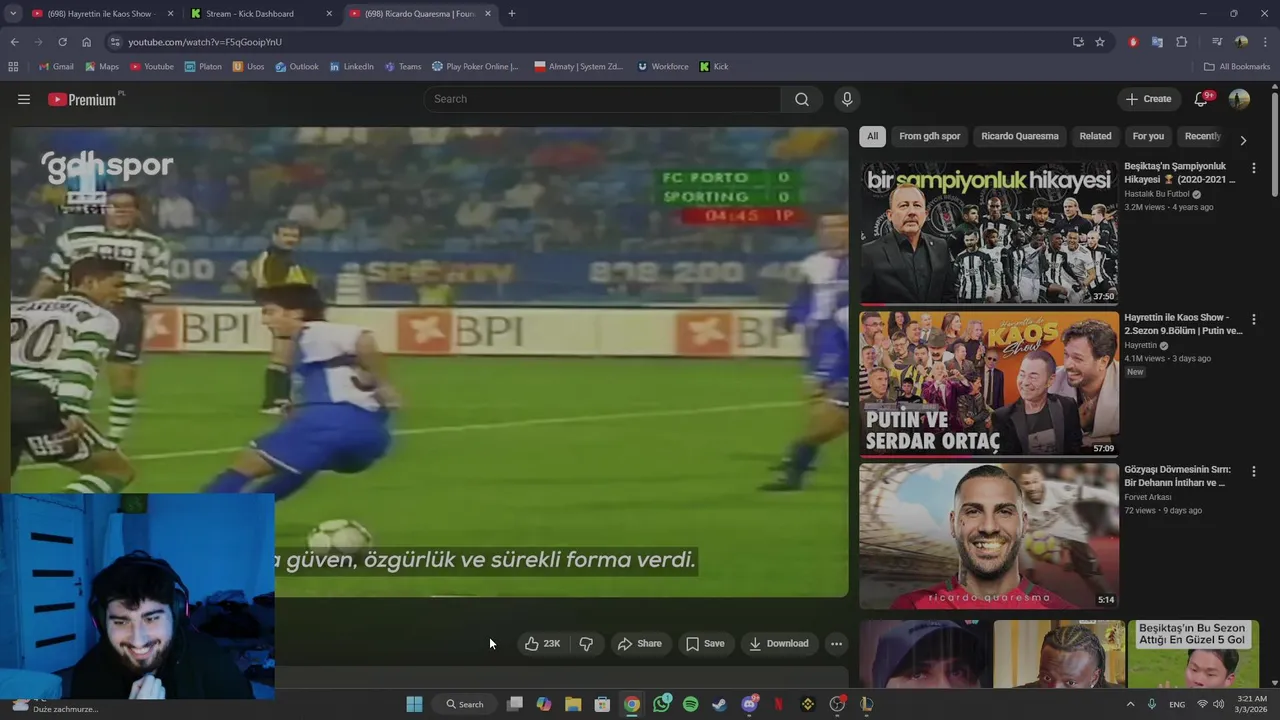This screenshot has width=1280, height=720.
Task: Open options for Beşiktaş'ın Şampiyonluk Hikayesi video
Action: tap(1253, 168)
